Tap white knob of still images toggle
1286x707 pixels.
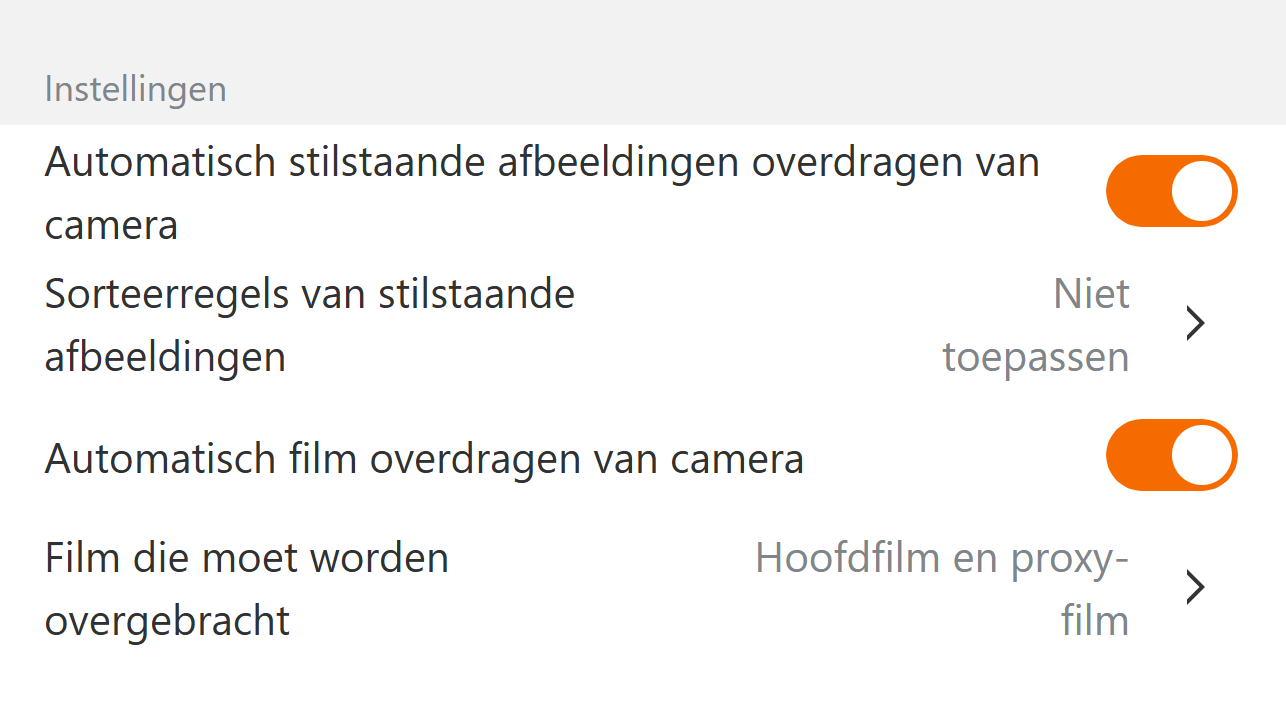pyautogui.click(x=1202, y=191)
